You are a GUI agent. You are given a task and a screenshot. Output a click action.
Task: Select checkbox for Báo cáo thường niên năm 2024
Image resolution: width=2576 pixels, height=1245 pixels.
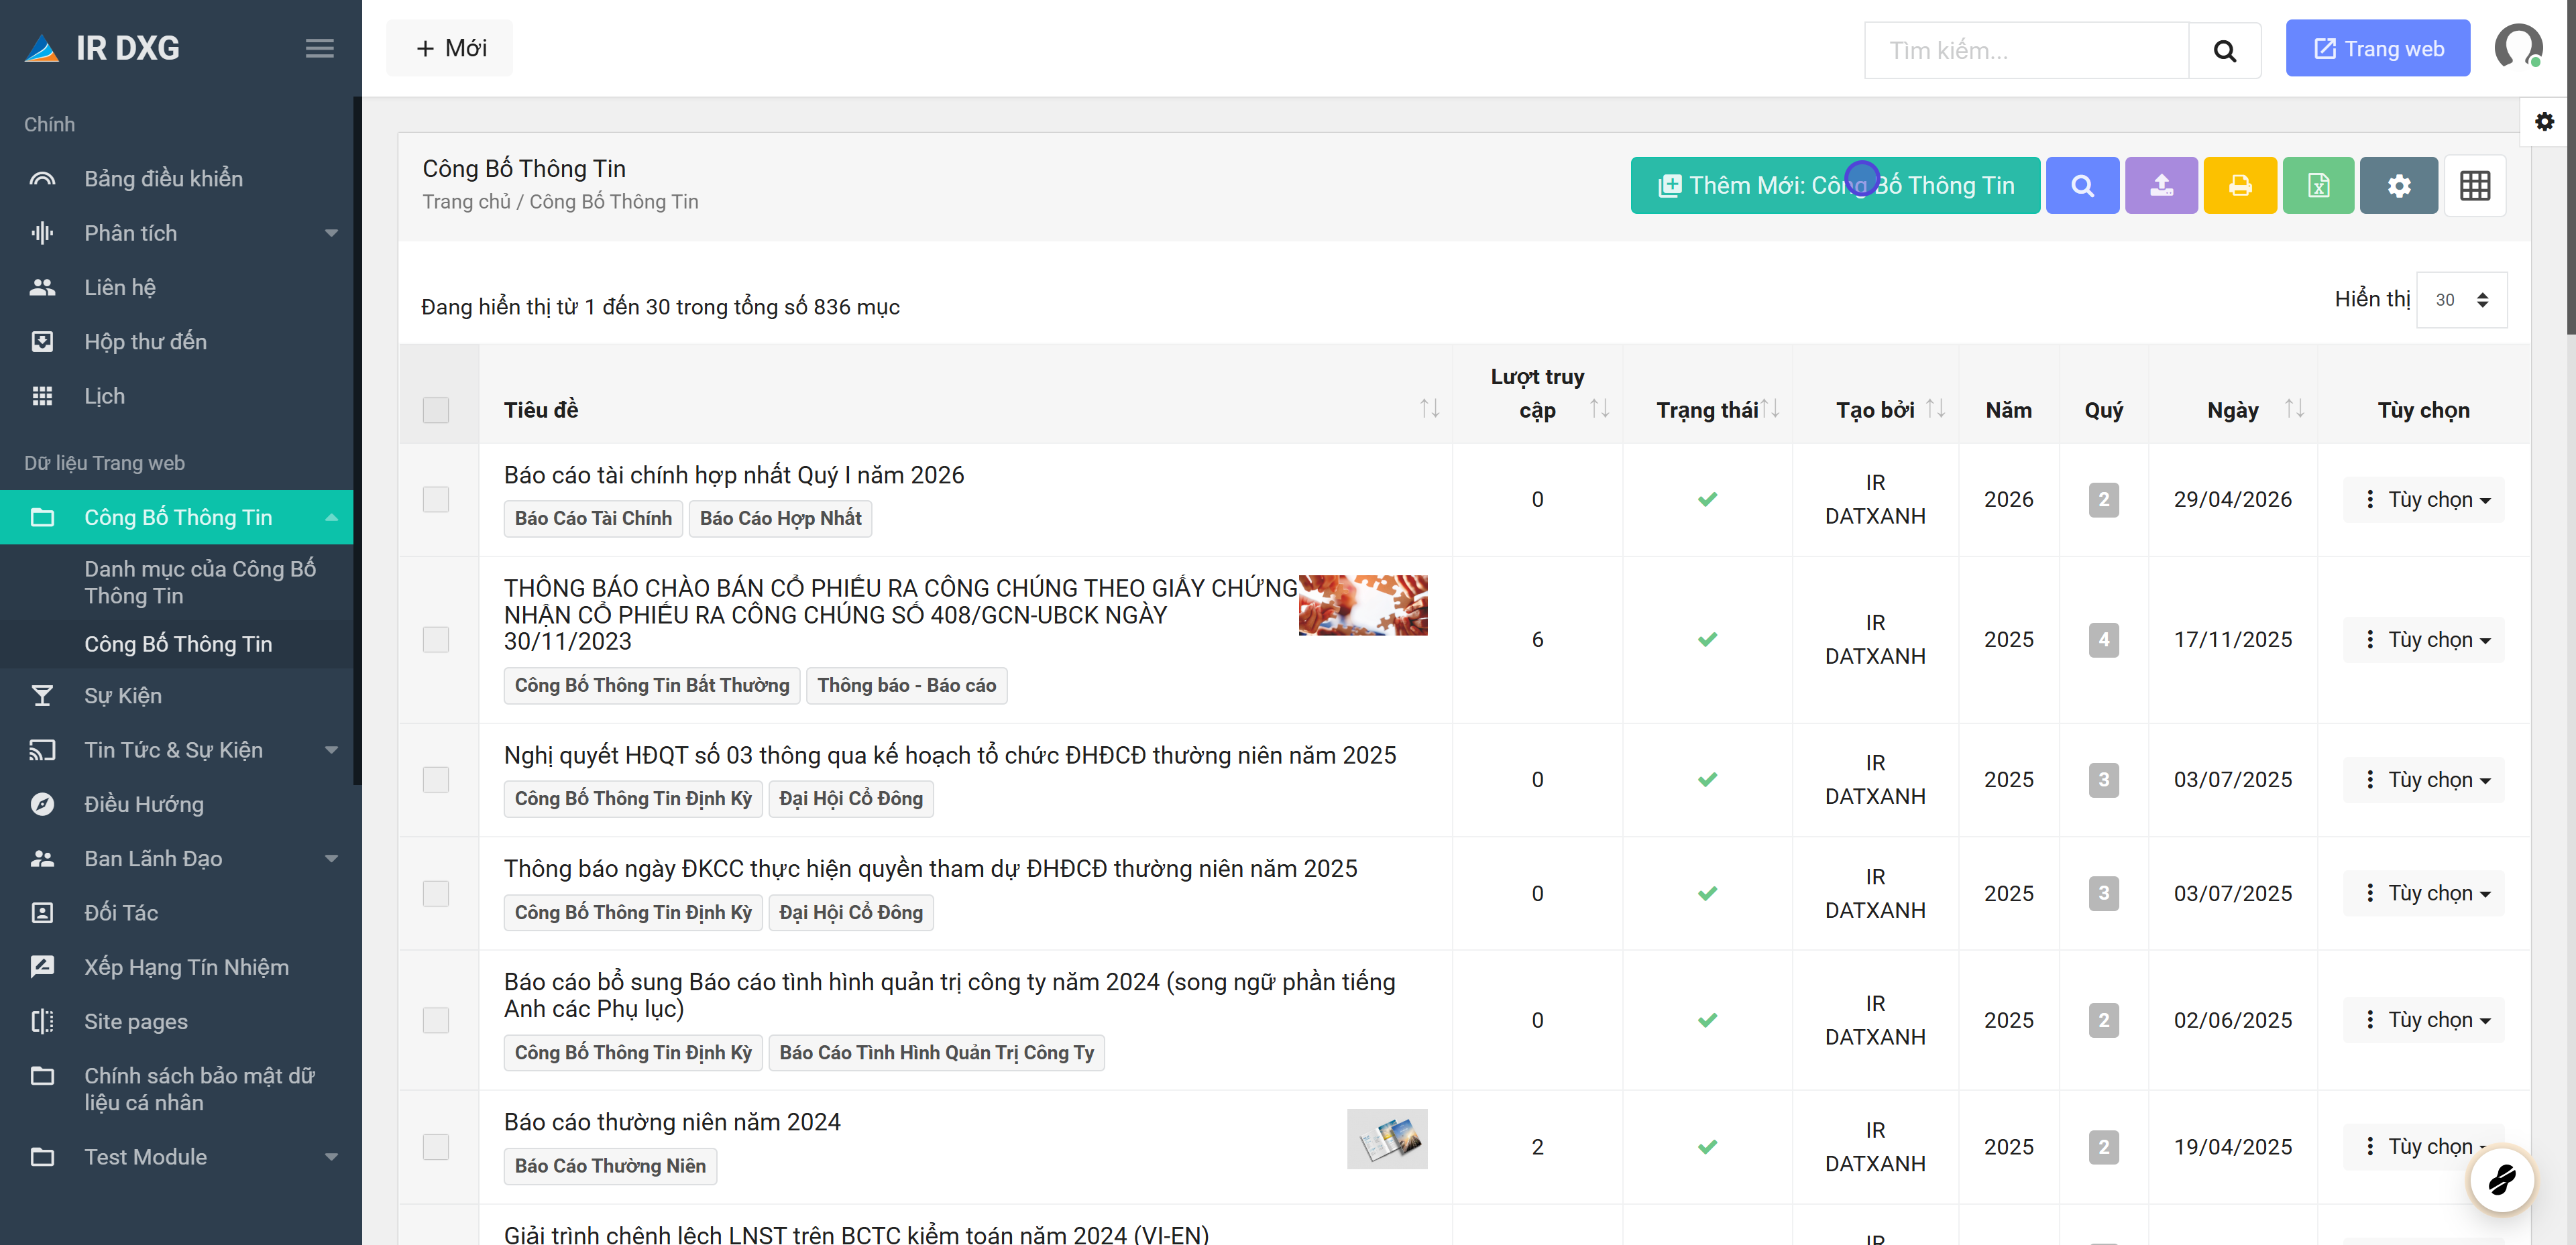[x=436, y=1147]
